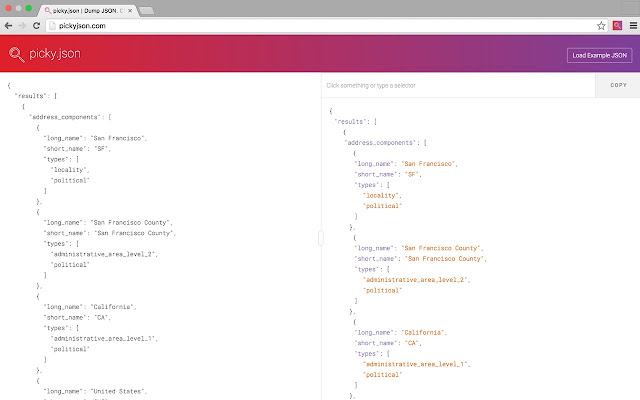The image size is (640, 400).
Task: Click the browser forward arrow
Action: point(22,26)
